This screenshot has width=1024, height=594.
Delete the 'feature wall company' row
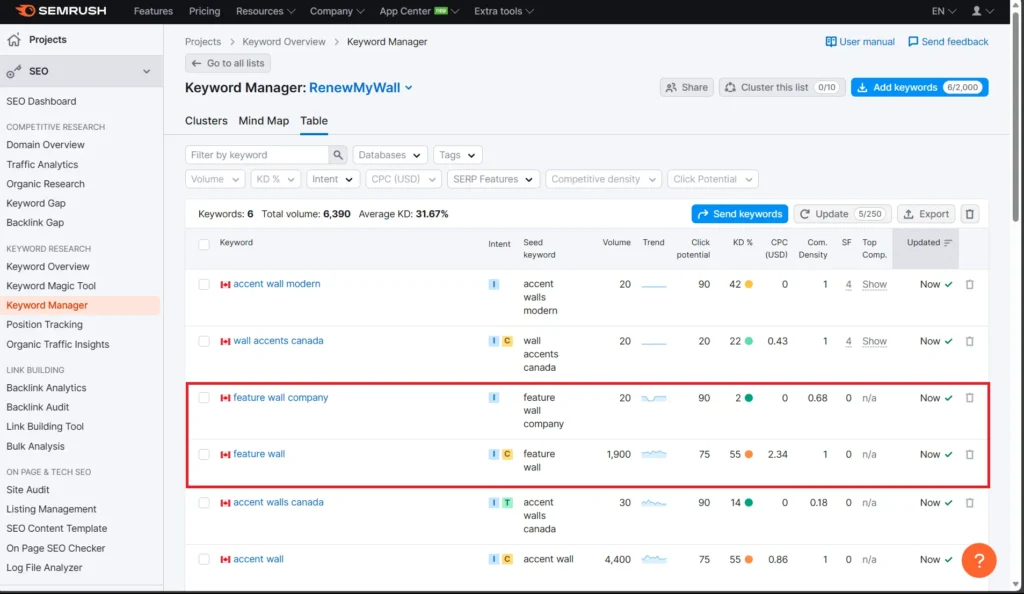click(970, 398)
